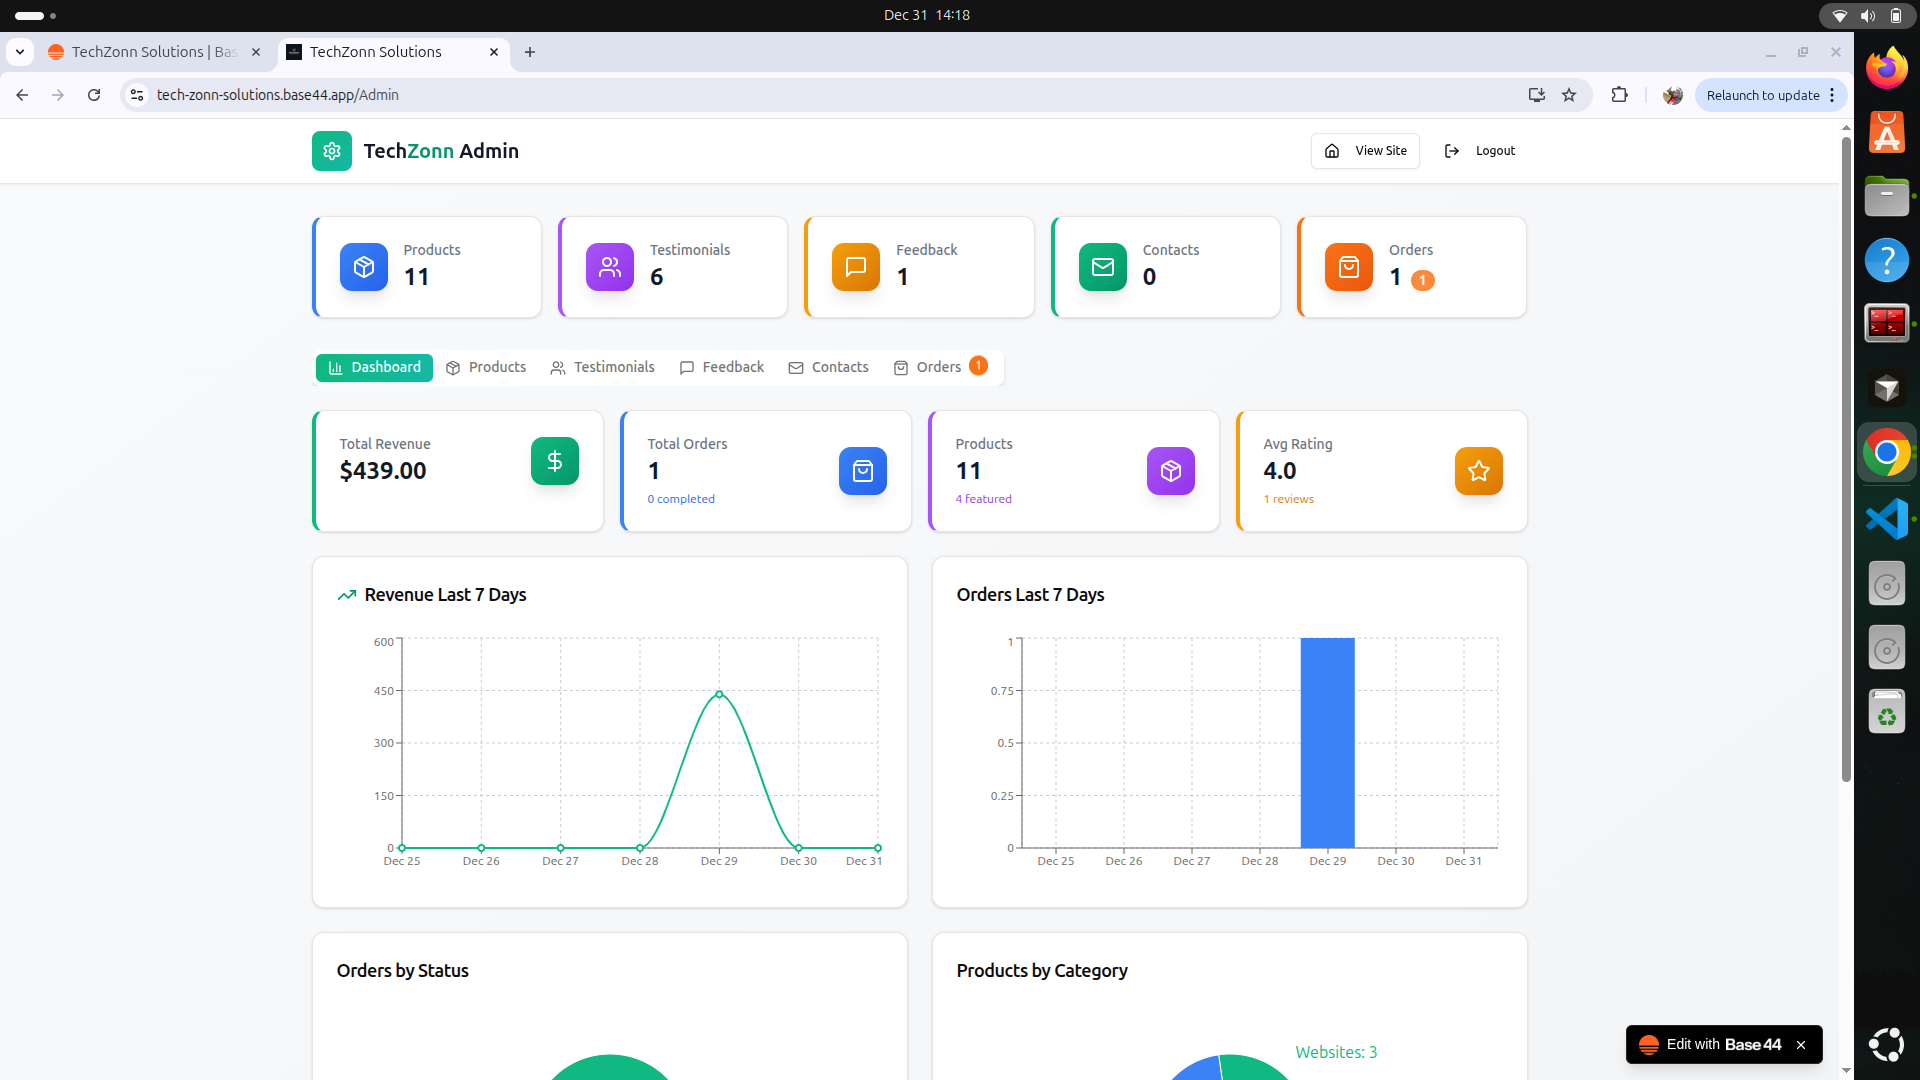
Task: Click the "0 completed" orders text
Action: point(681,499)
